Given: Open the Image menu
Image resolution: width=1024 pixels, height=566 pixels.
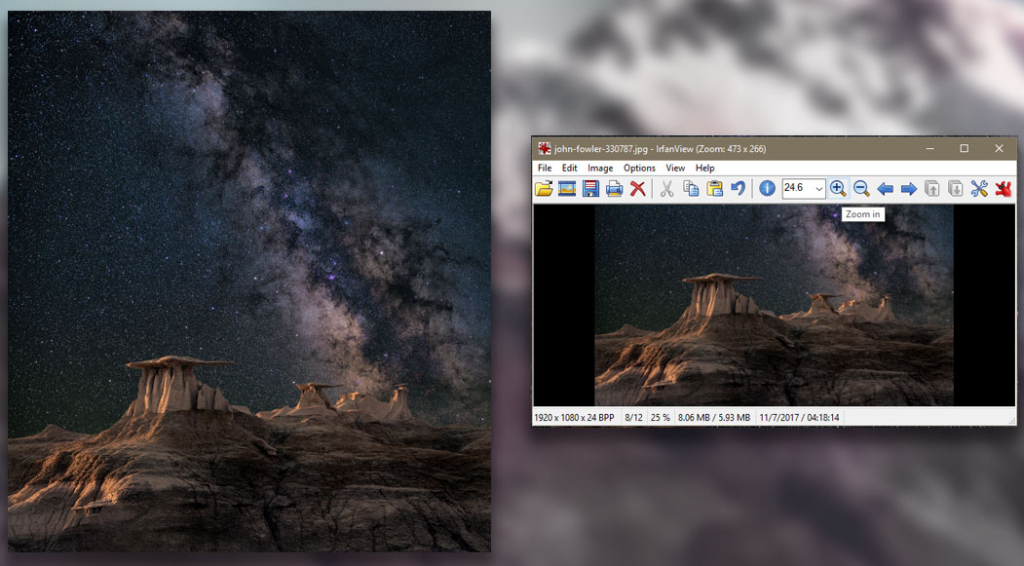Looking at the screenshot, I should pyautogui.click(x=600, y=168).
